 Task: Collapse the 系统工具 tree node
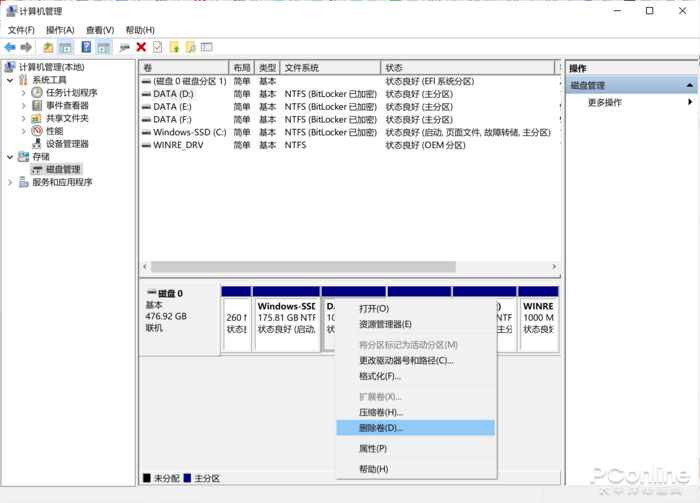coord(10,80)
